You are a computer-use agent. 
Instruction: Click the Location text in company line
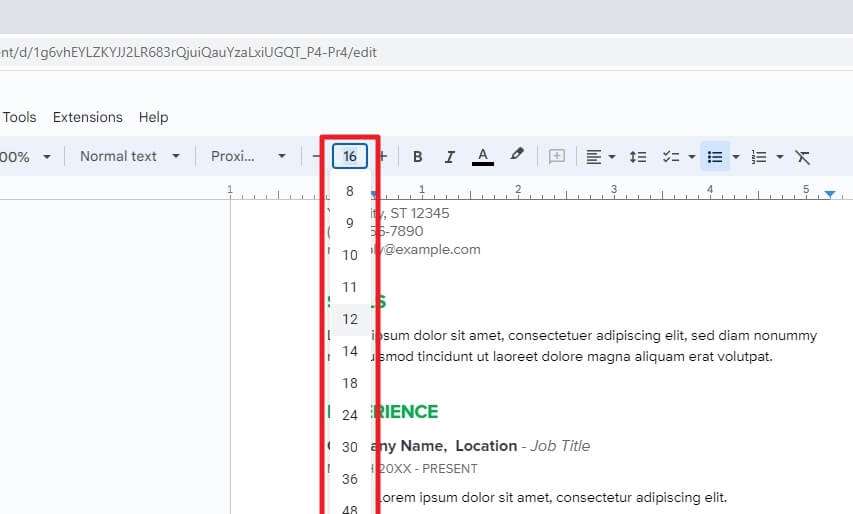click(486, 446)
